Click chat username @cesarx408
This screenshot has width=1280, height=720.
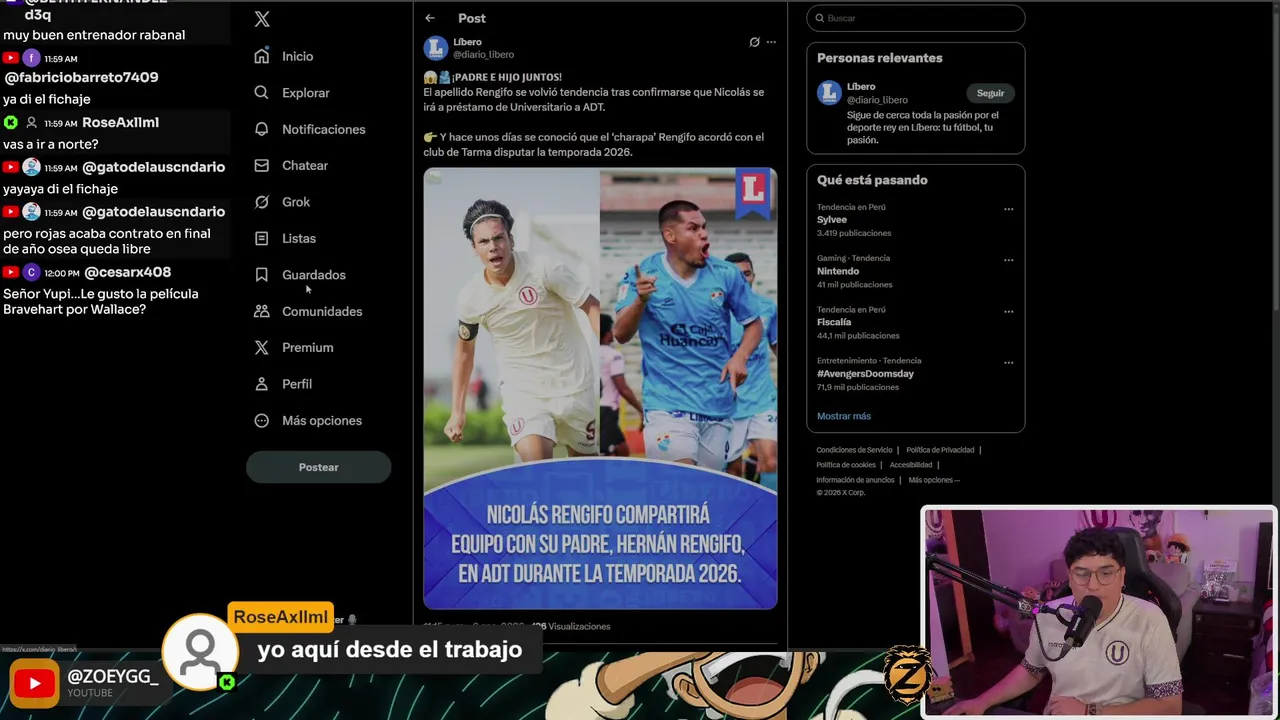[127, 272]
